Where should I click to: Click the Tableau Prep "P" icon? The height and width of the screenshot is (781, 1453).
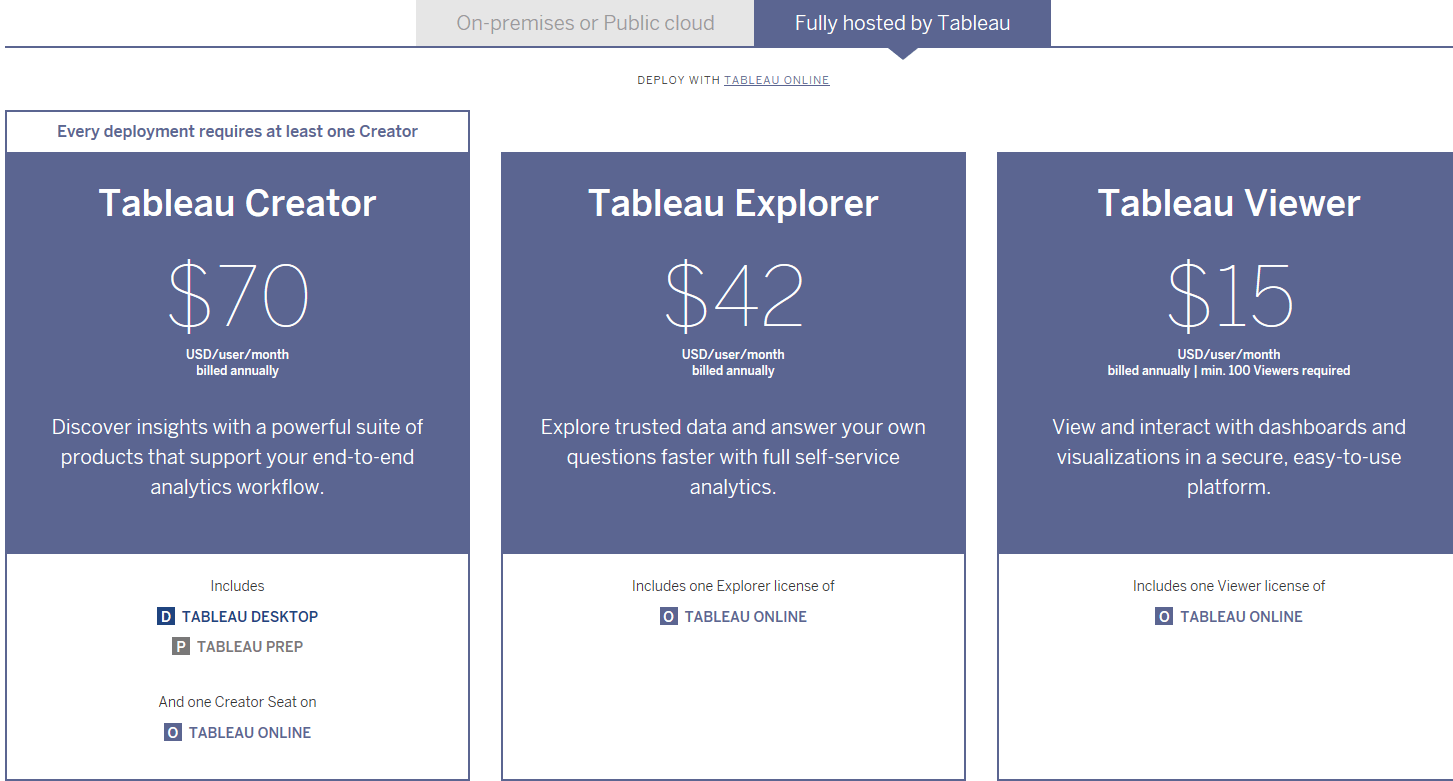pyautogui.click(x=180, y=646)
